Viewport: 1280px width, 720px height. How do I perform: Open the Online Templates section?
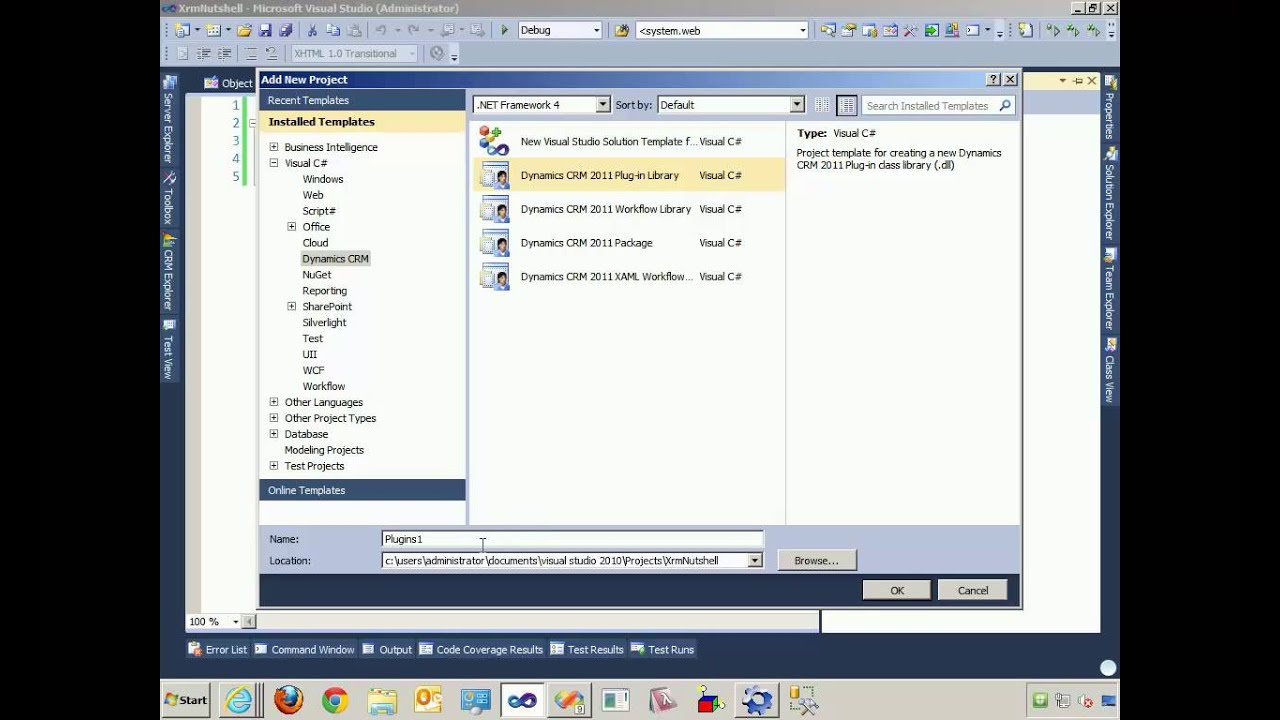(362, 490)
